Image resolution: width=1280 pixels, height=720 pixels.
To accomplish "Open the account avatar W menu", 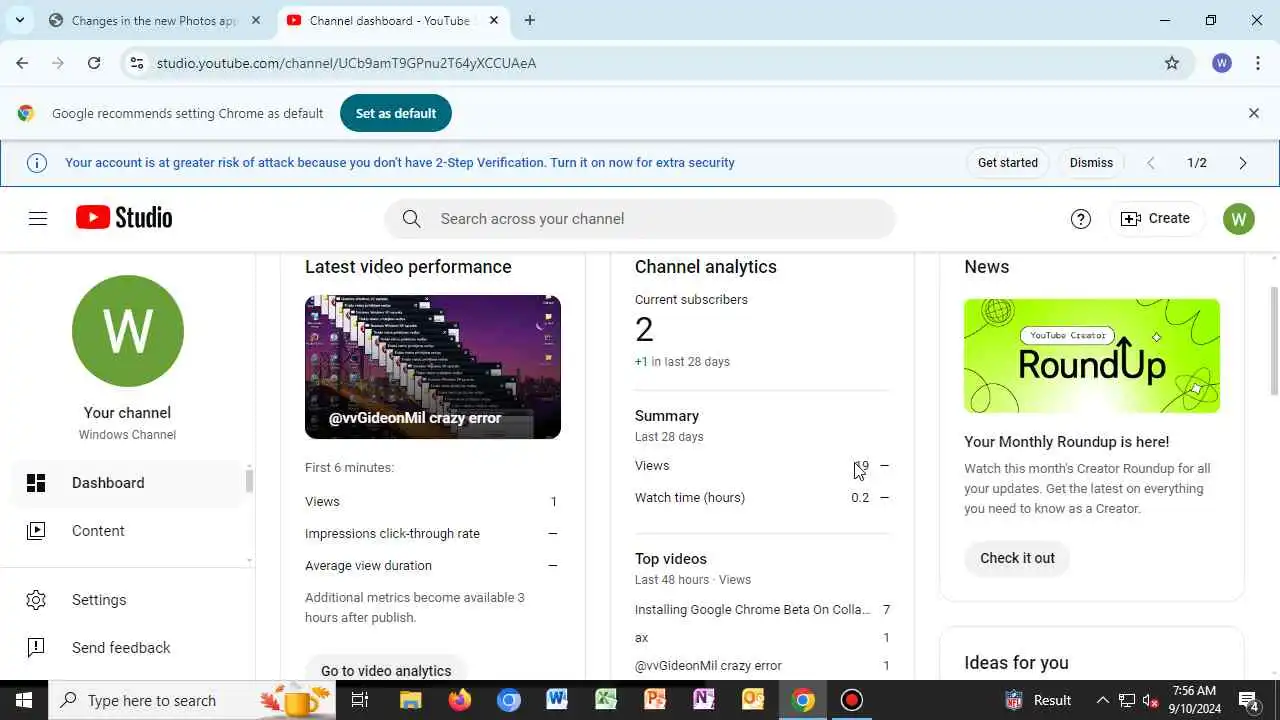I will coord(1238,219).
